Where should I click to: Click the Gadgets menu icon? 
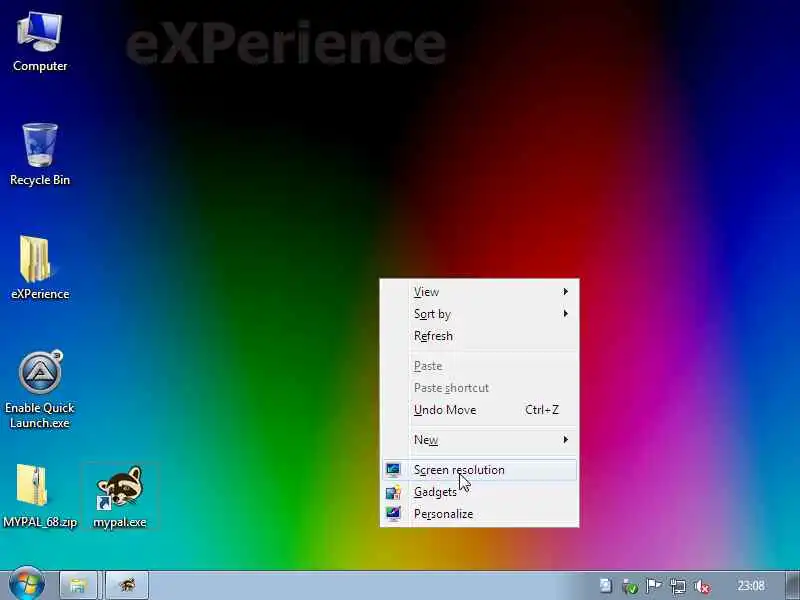click(393, 492)
